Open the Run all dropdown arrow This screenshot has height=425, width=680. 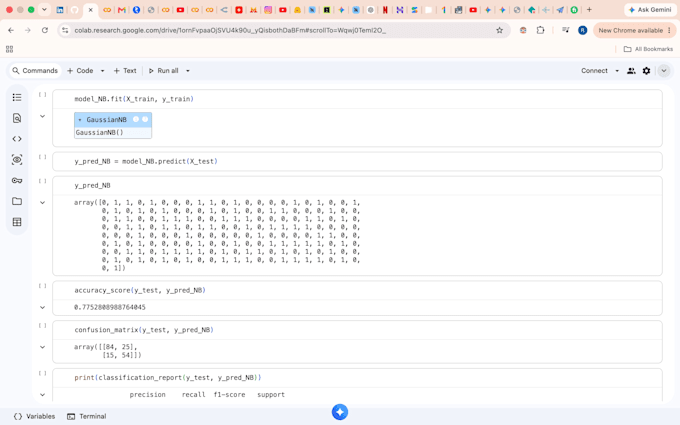pos(188,71)
